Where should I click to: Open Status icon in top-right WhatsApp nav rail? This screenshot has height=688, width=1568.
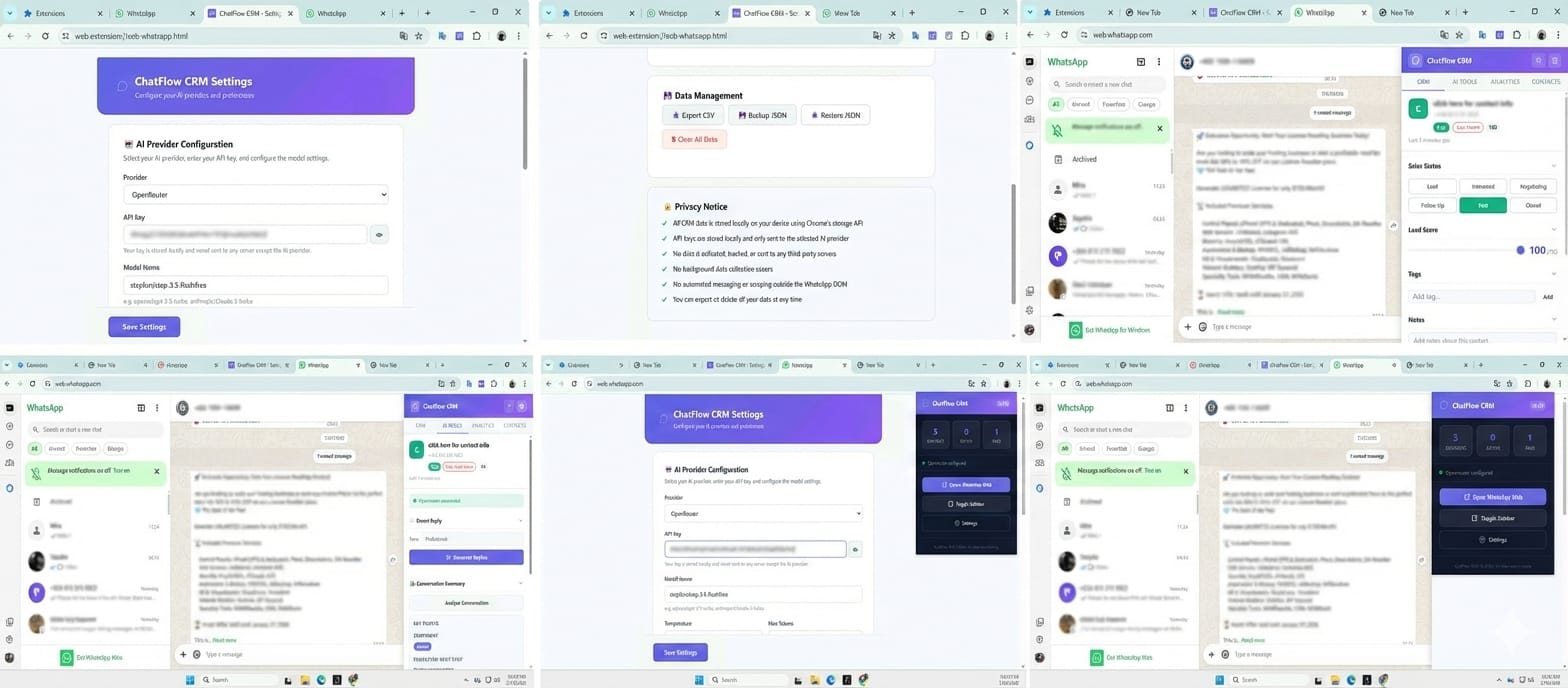(1030, 82)
